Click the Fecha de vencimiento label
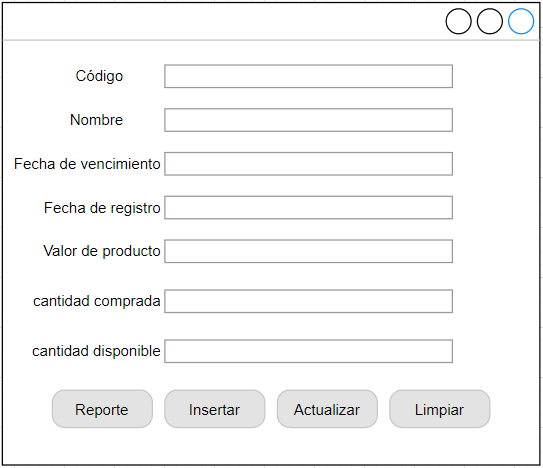 pos(87,164)
